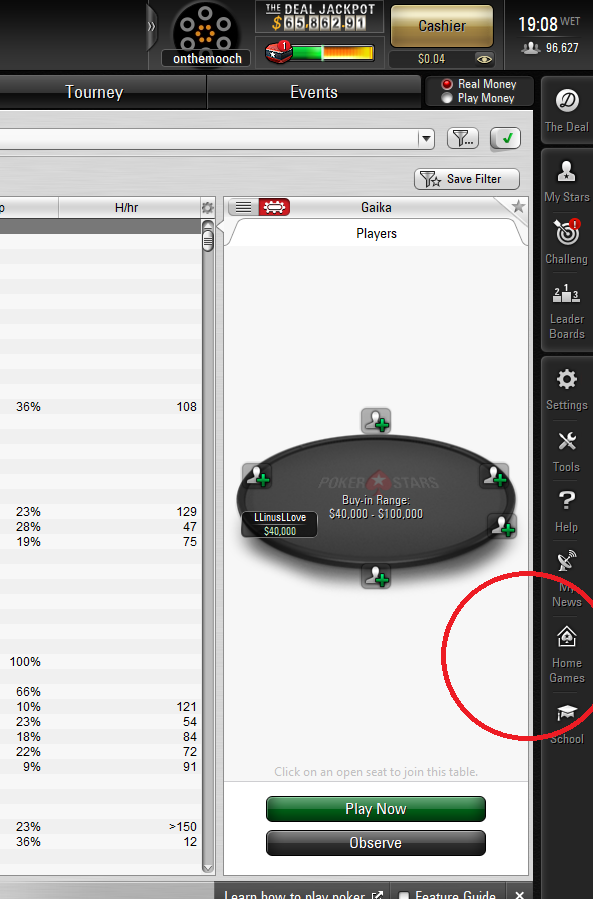Click the Observe button
Screen dimensions: 600x899
point(375,843)
